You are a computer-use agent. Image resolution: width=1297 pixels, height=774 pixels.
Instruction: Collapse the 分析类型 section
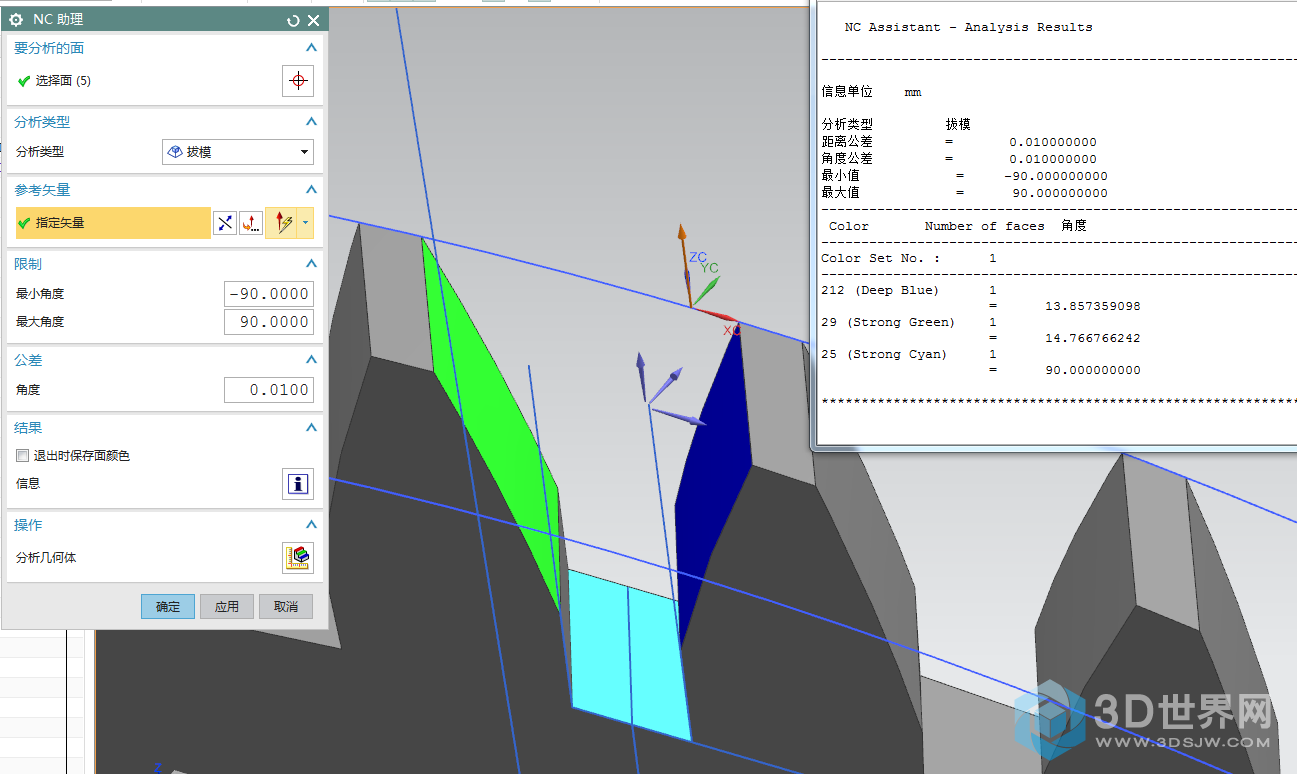(311, 122)
